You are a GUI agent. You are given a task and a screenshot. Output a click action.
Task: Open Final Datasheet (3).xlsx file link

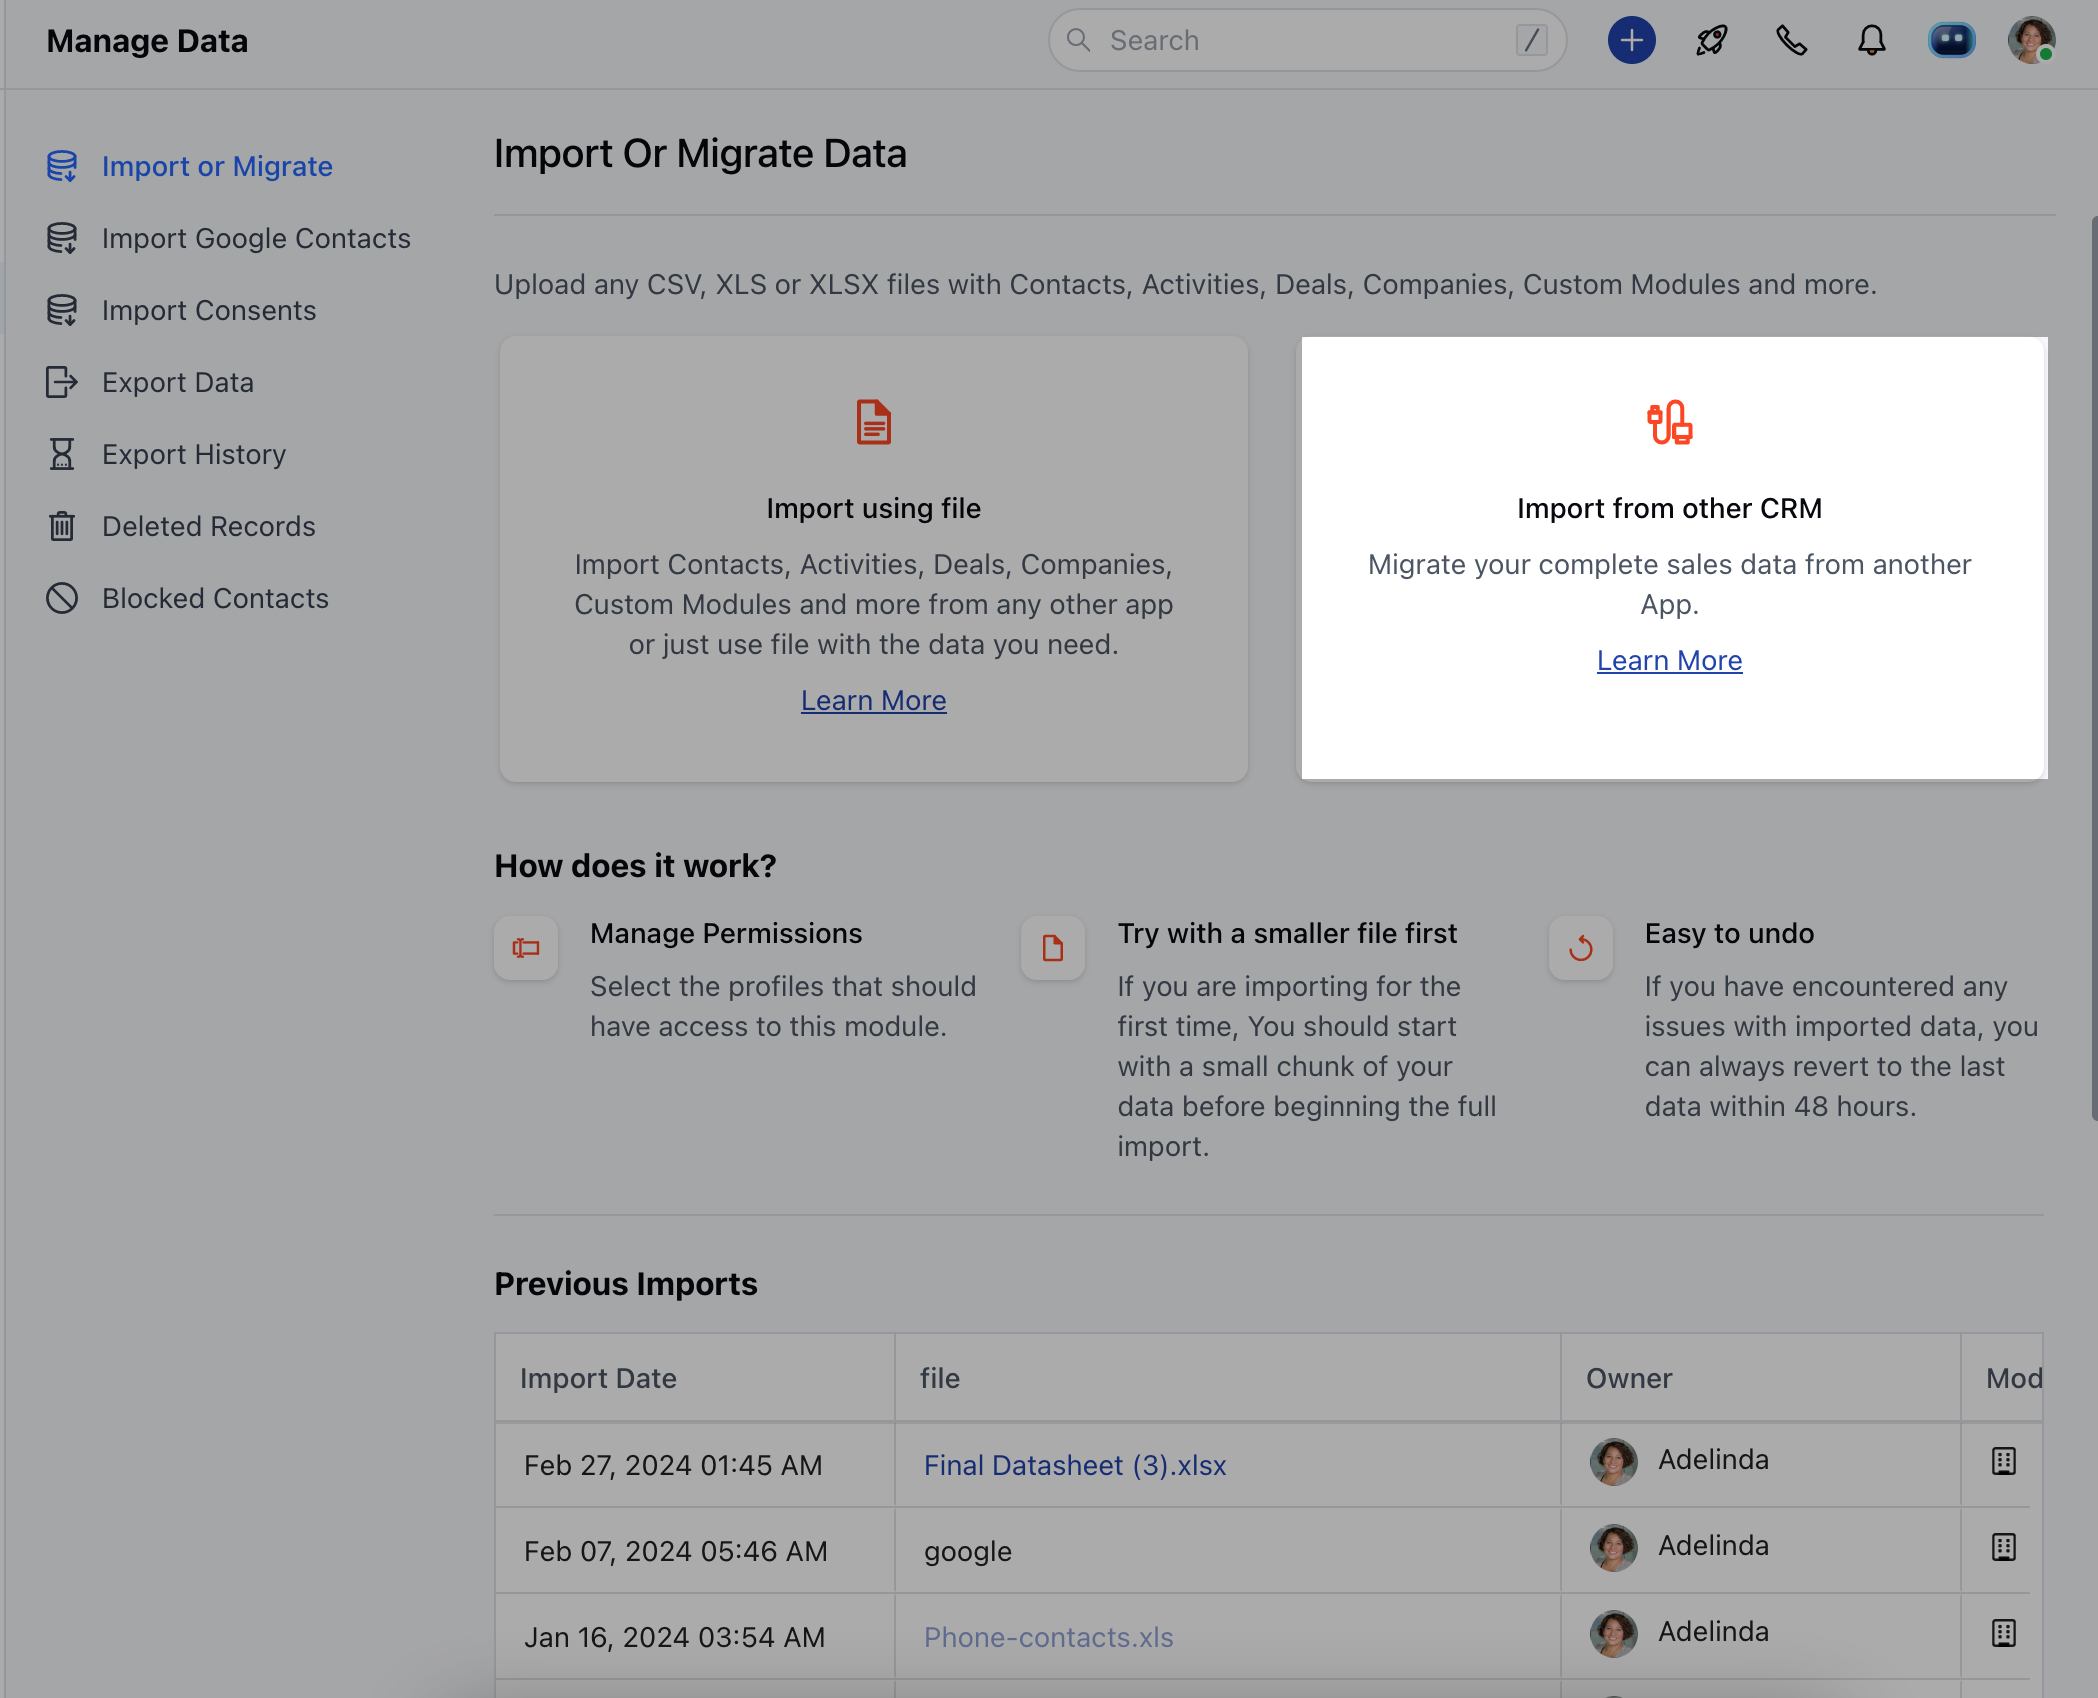(x=1074, y=1465)
